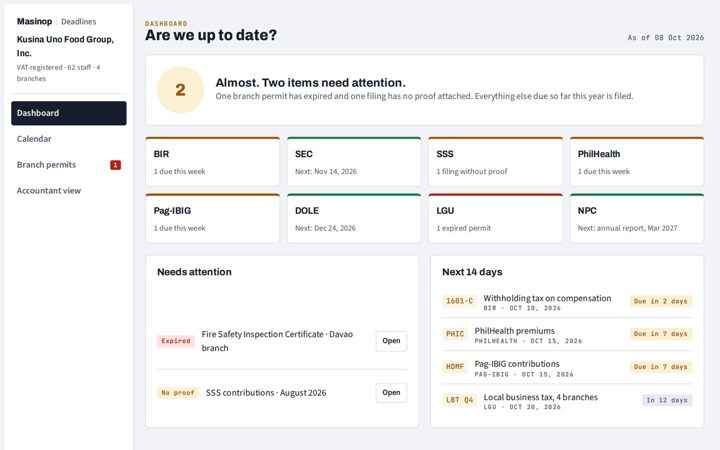Open Branch permits in the sidebar
This screenshot has height=450, width=720.
pyautogui.click(x=69, y=164)
